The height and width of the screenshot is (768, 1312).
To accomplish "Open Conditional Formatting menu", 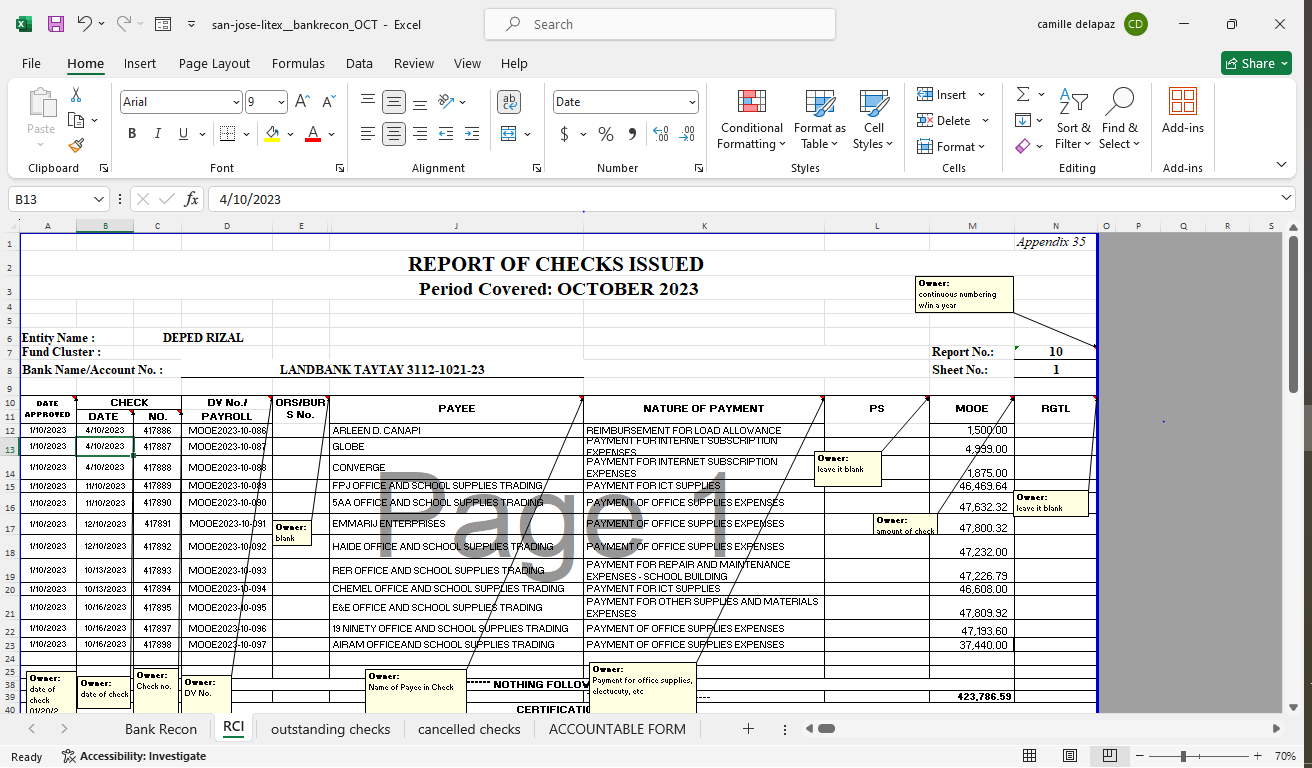I will pyautogui.click(x=751, y=120).
